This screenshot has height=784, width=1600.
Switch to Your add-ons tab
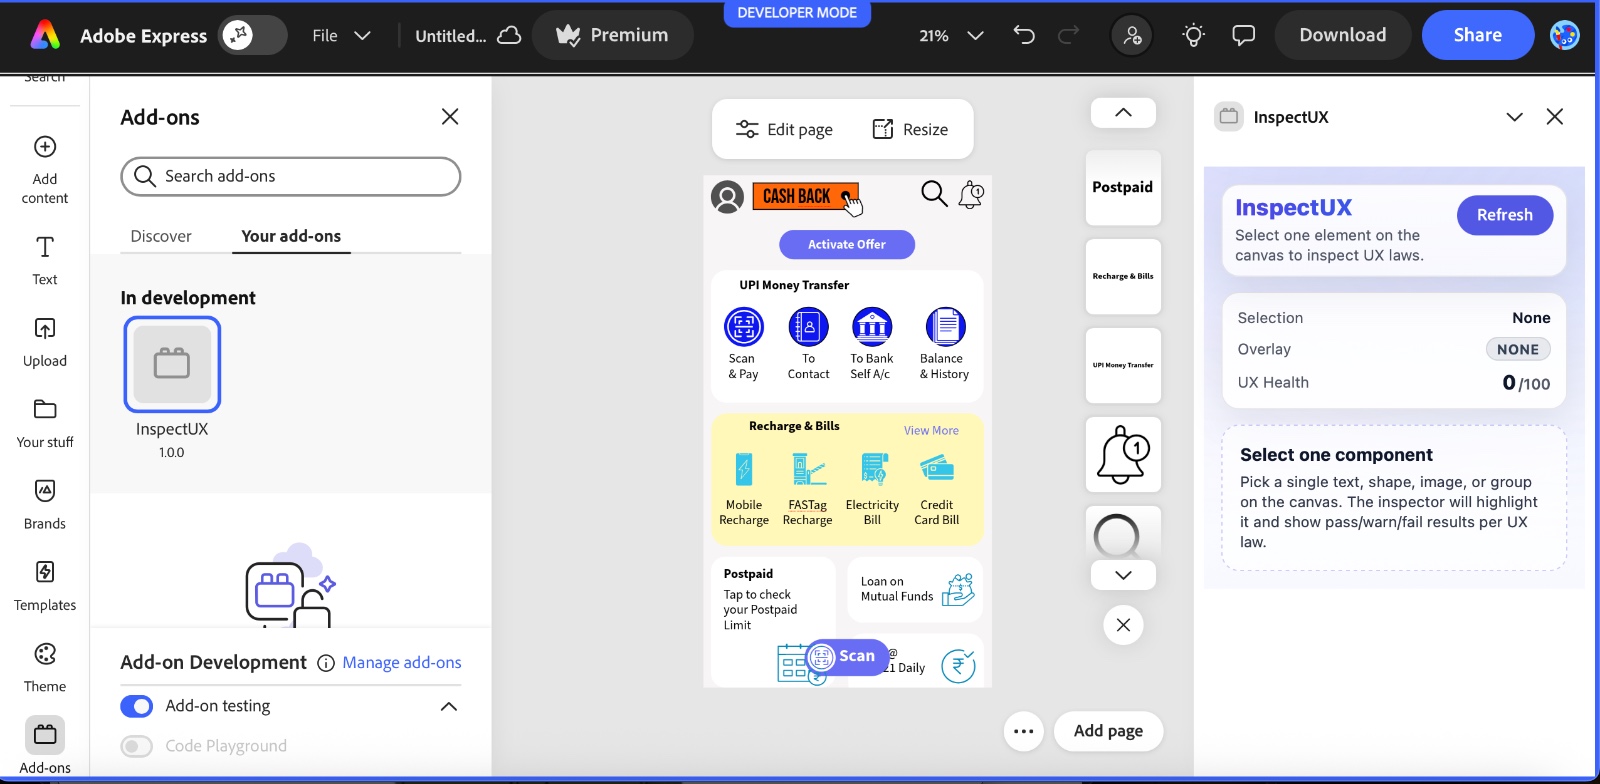(x=291, y=236)
